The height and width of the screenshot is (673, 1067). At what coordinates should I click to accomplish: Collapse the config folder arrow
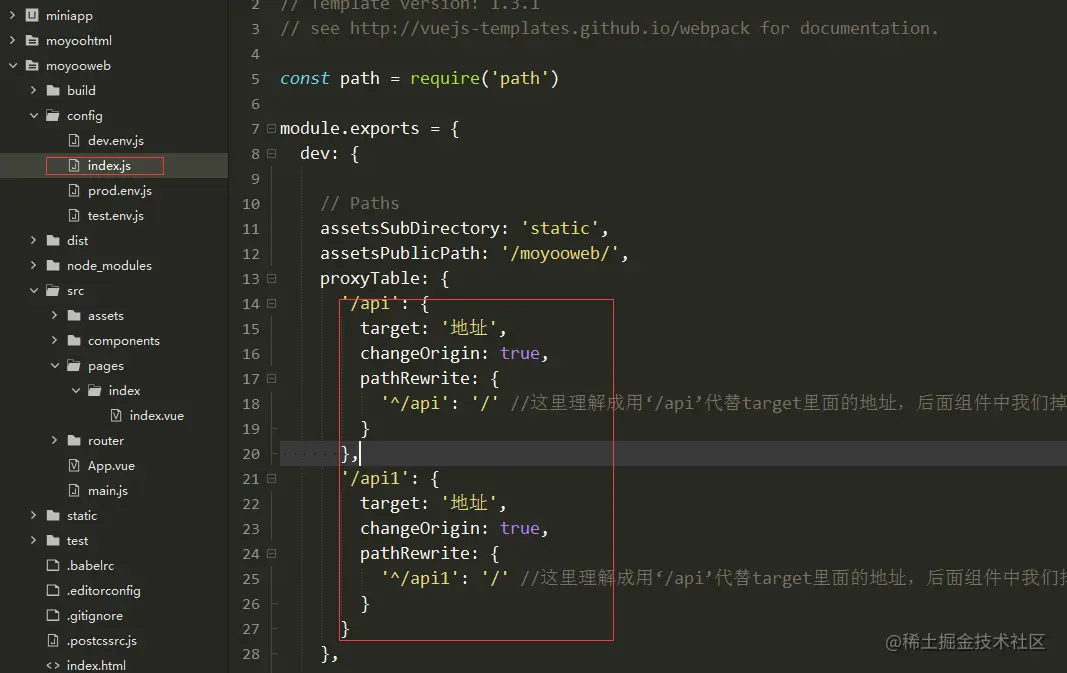pos(33,115)
